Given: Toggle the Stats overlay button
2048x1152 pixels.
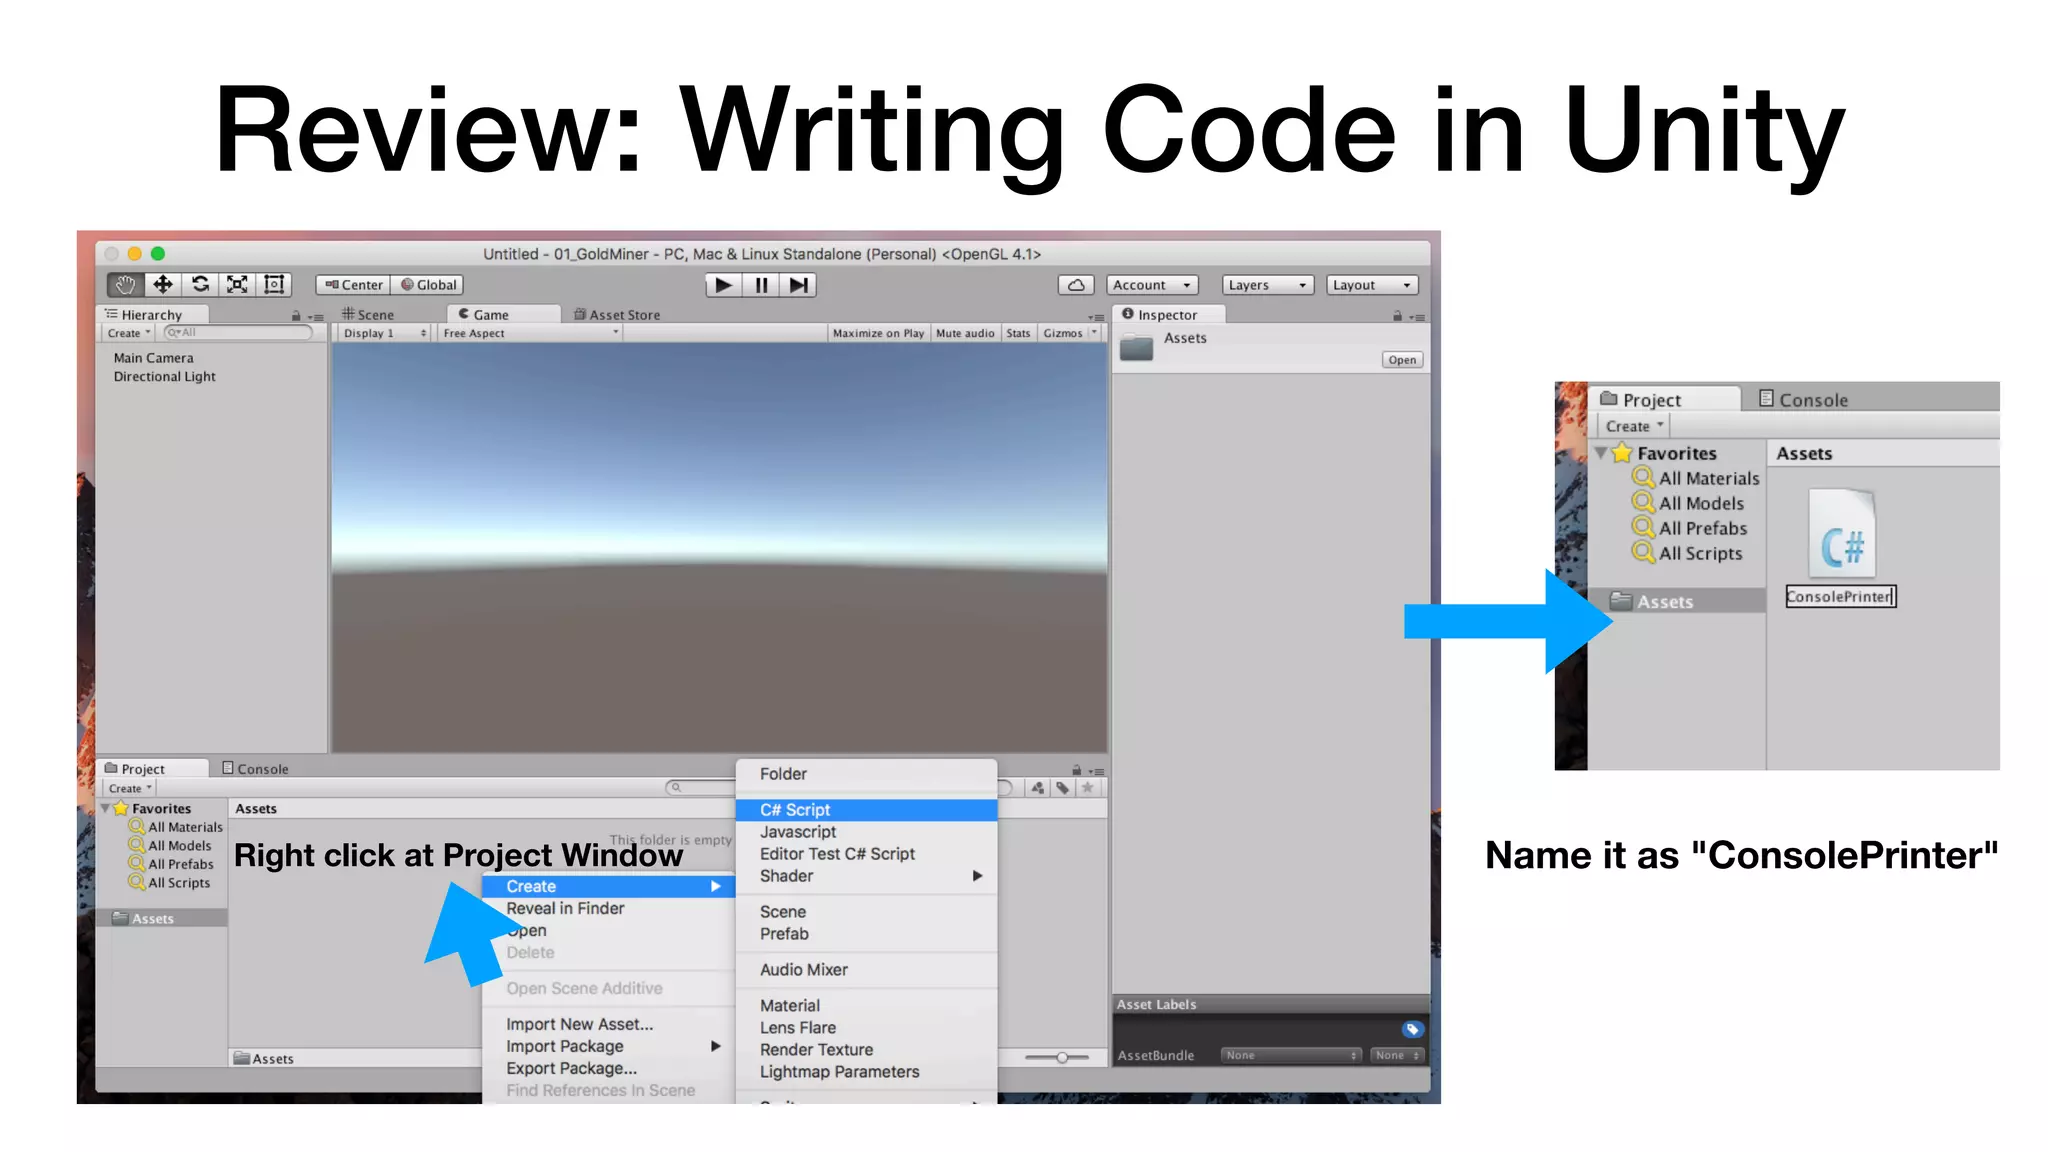Looking at the screenshot, I should [x=1018, y=333].
